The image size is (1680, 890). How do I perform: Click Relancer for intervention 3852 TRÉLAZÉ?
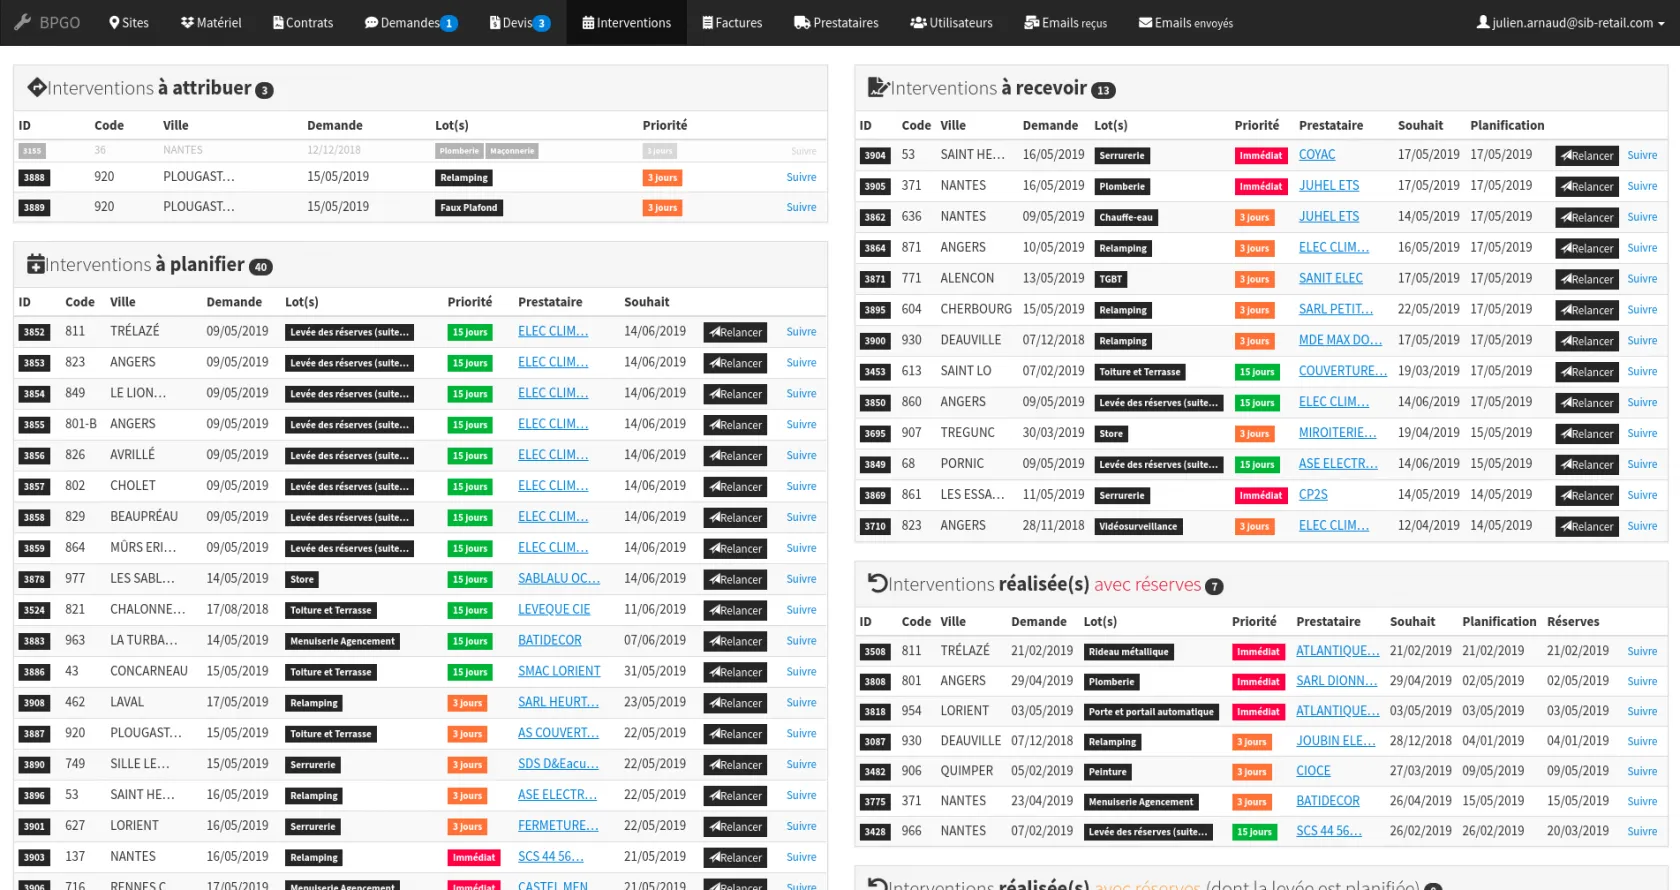coord(735,332)
